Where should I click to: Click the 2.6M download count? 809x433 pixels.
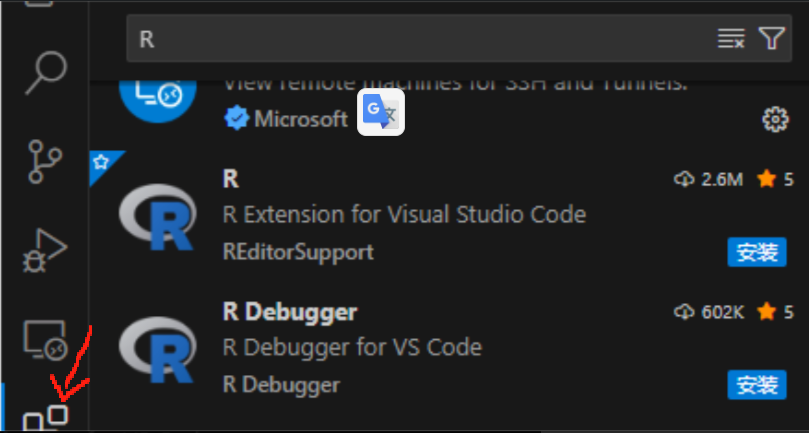(708, 180)
